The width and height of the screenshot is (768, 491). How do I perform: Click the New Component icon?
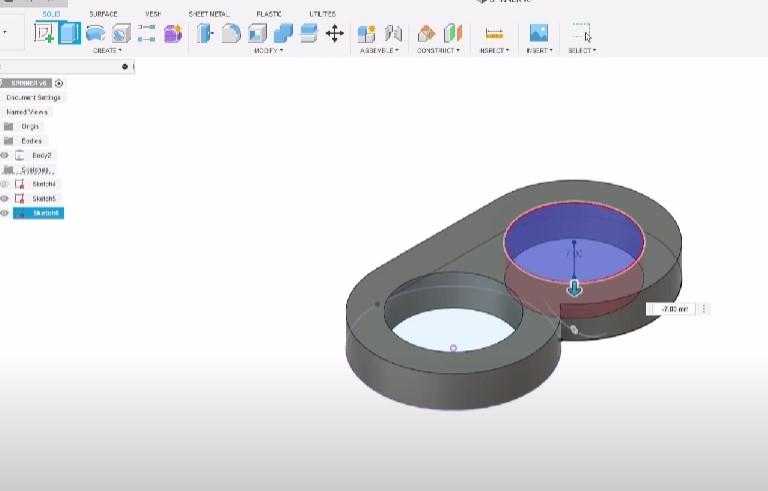click(x=366, y=33)
